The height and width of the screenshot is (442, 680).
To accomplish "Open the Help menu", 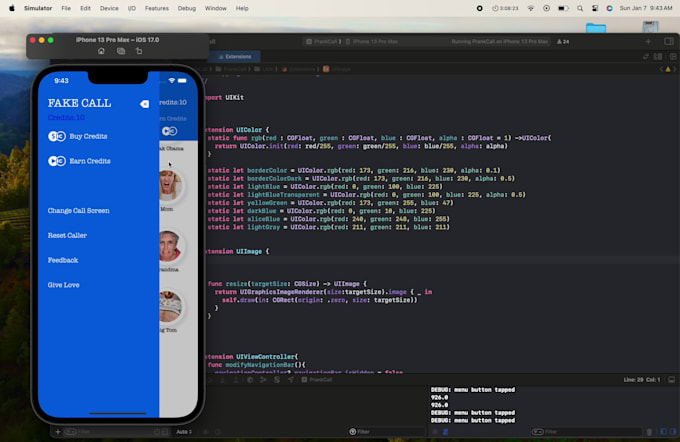I will pyautogui.click(x=242, y=8).
